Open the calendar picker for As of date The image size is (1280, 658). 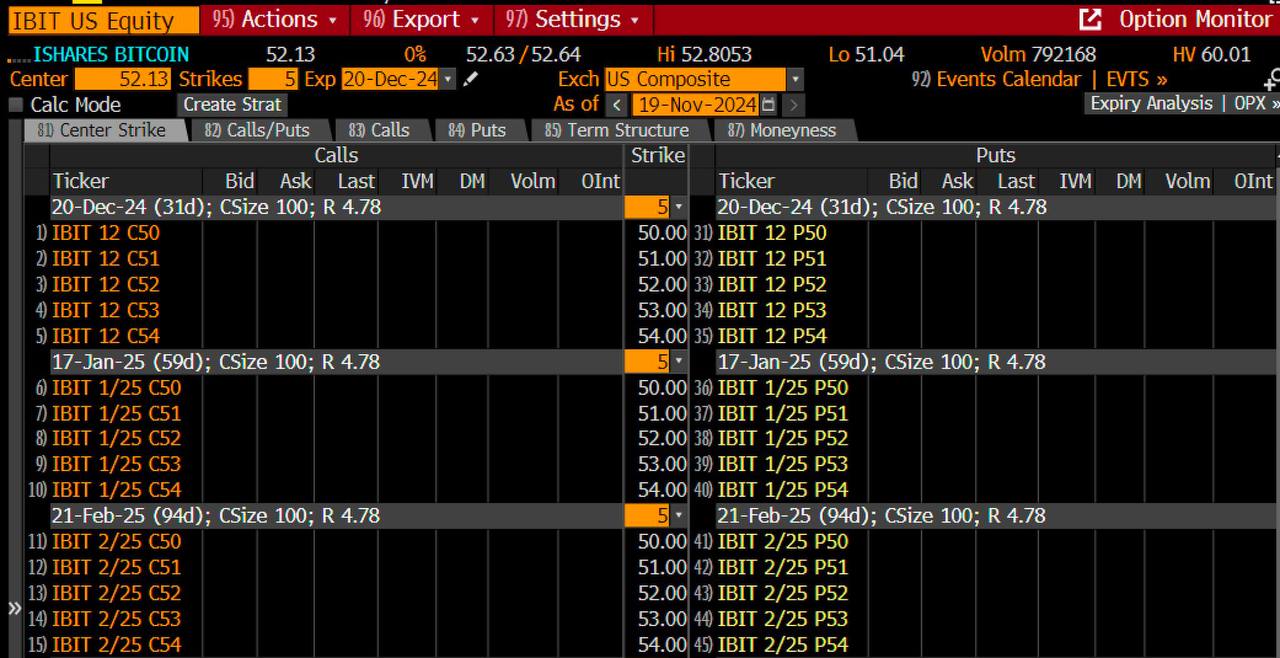[768, 104]
